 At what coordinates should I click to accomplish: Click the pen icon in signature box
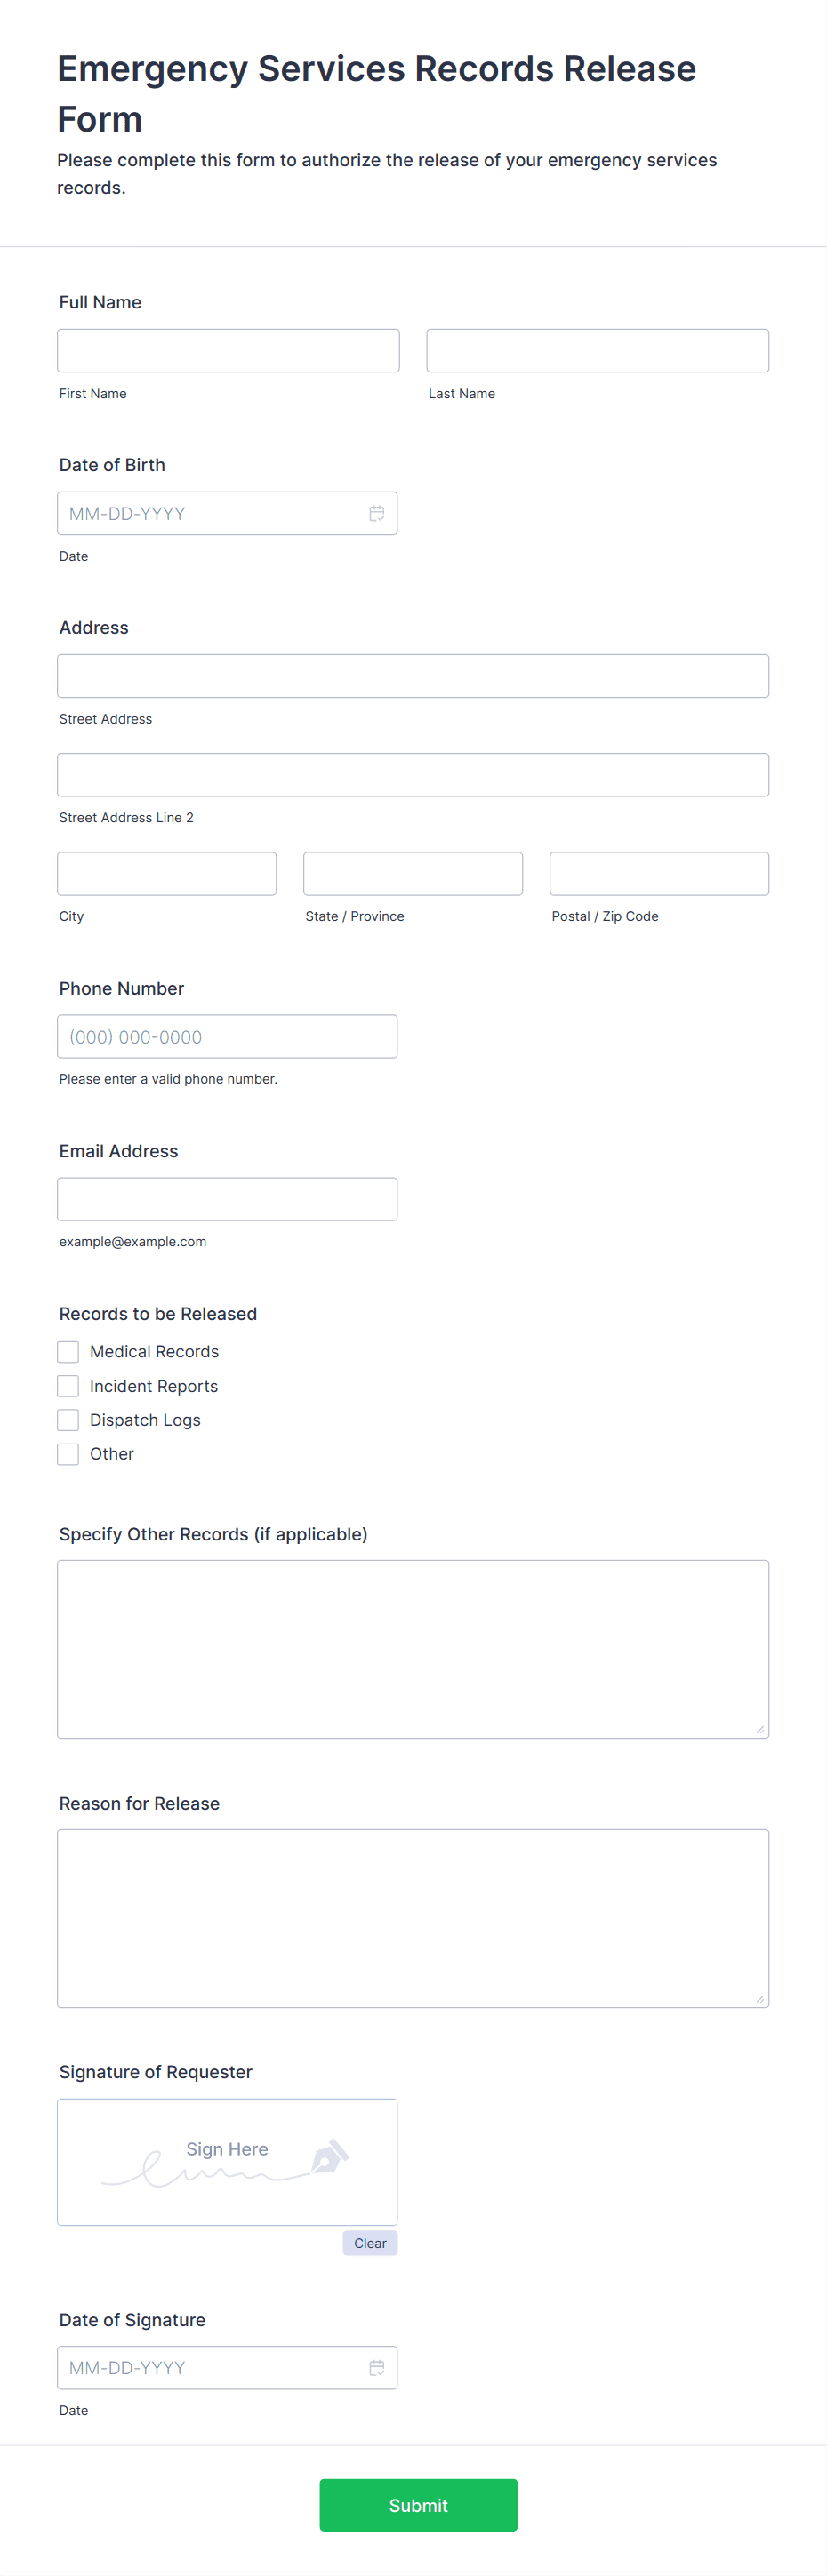(x=330, y=2156)
